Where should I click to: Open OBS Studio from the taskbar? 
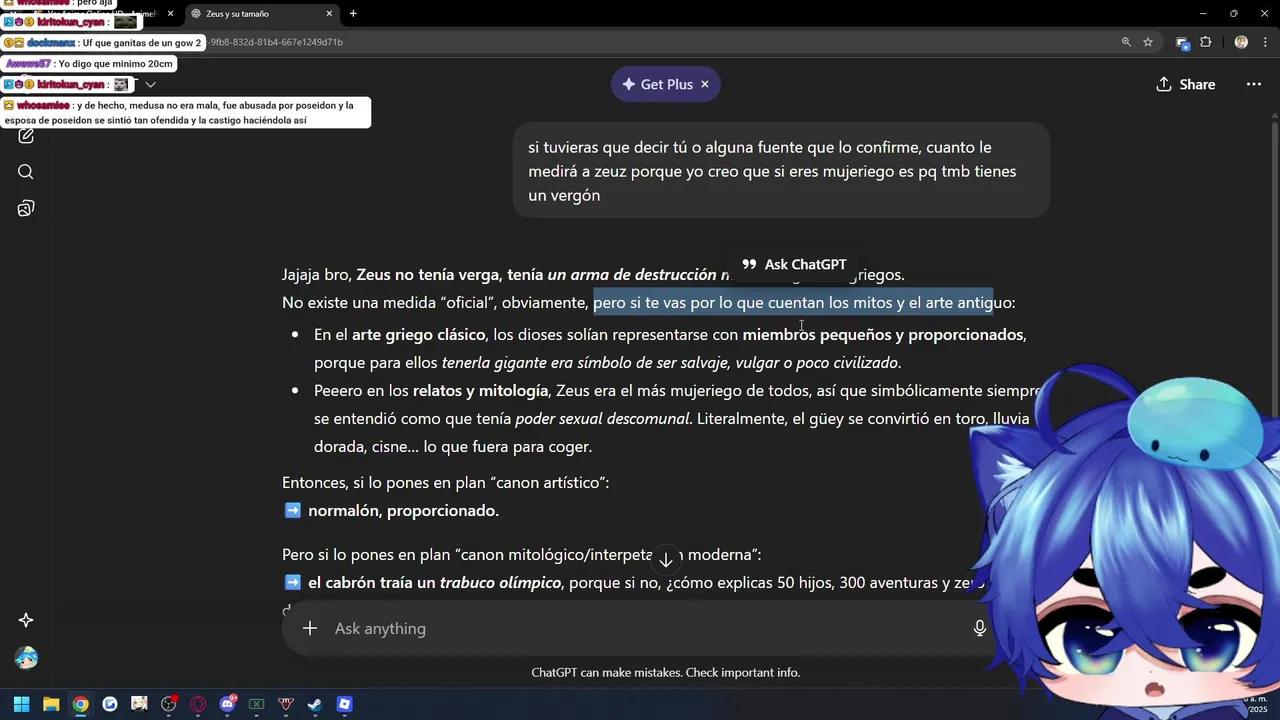pyautogui.click(x=169, y=704)
